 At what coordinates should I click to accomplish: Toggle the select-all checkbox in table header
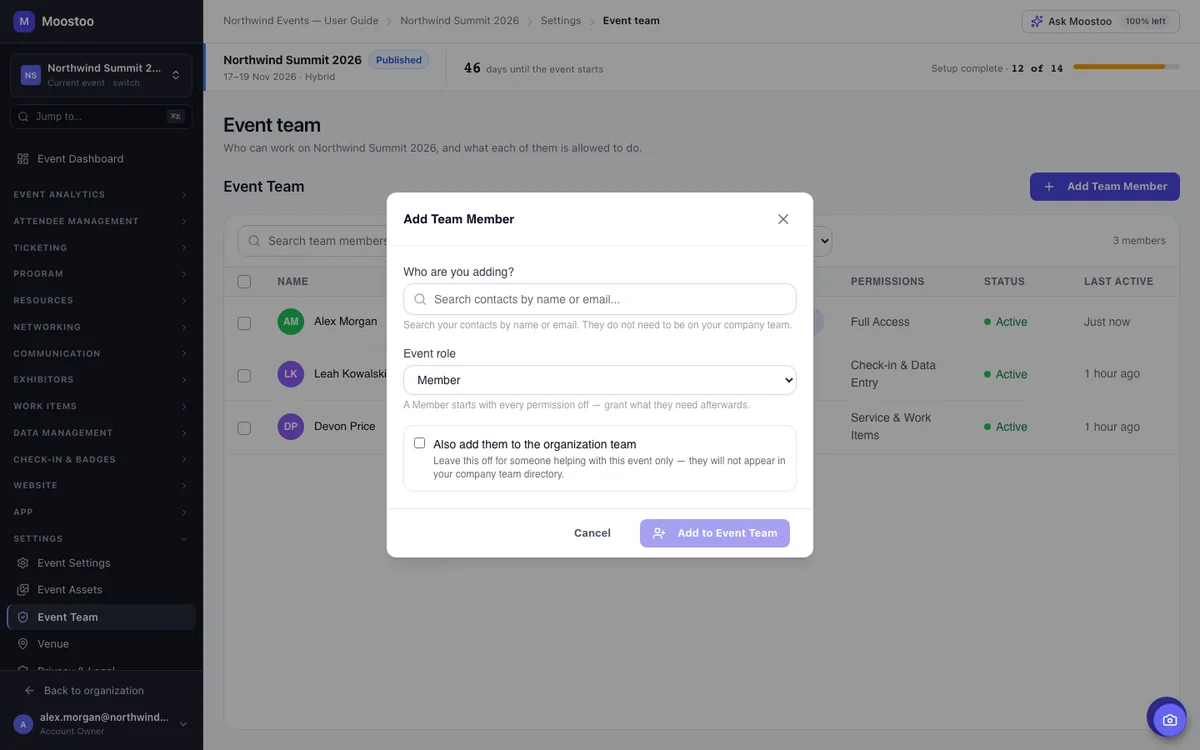point(244,282)
